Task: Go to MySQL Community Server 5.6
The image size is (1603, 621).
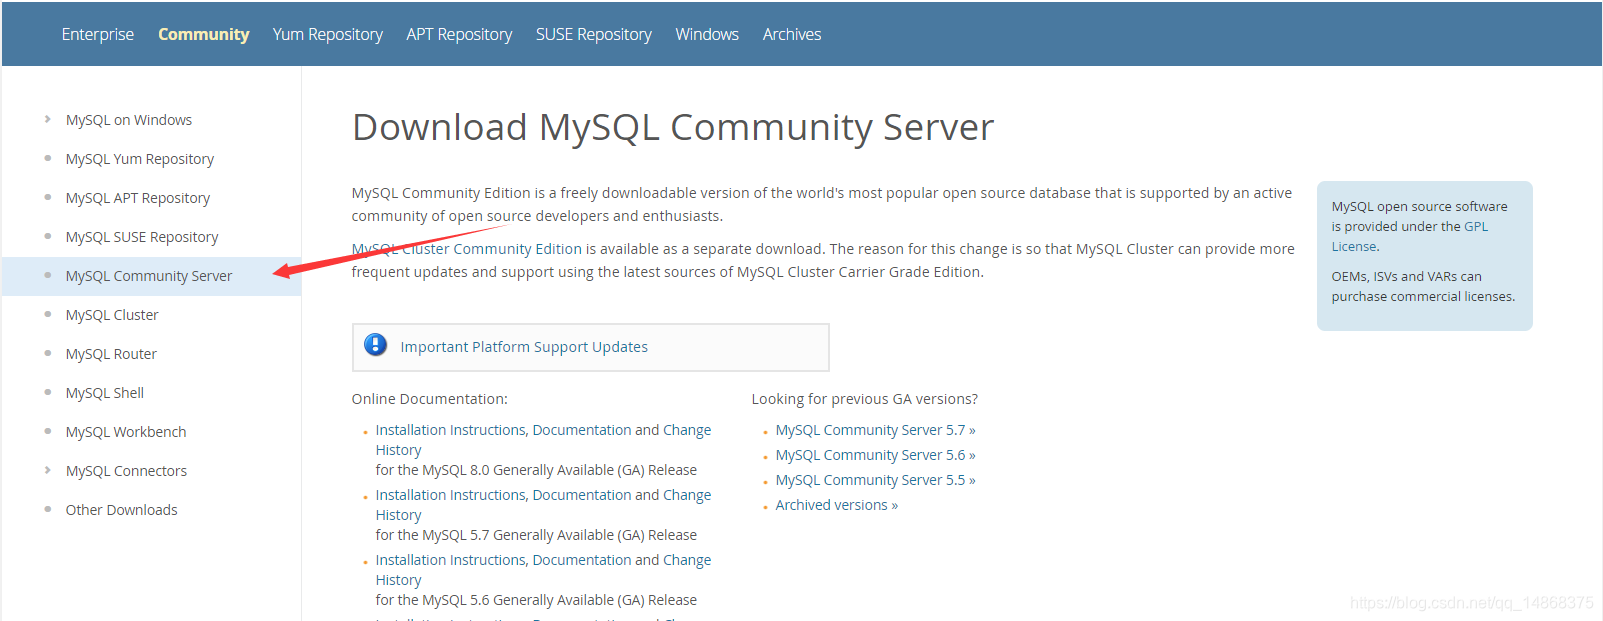Action: 875,455
